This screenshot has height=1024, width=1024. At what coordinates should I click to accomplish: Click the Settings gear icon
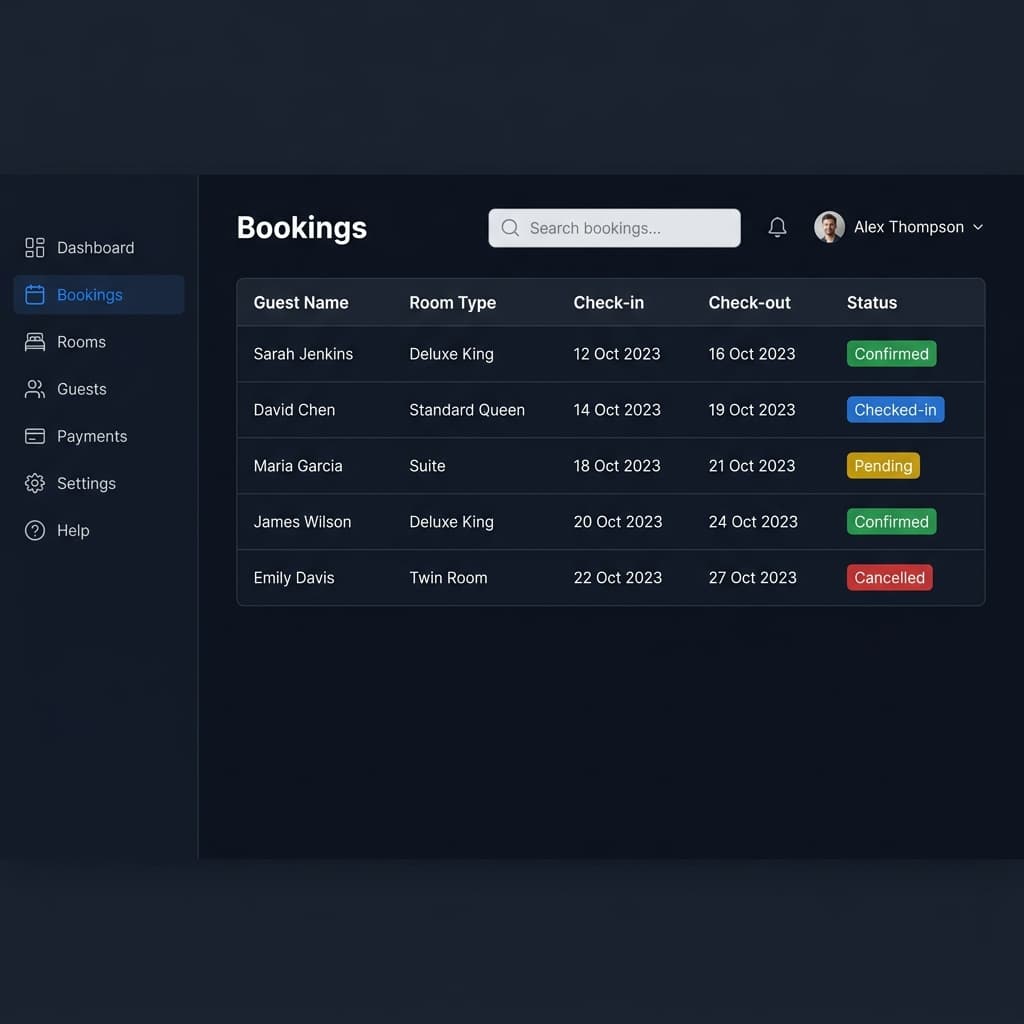click(35, 483)
